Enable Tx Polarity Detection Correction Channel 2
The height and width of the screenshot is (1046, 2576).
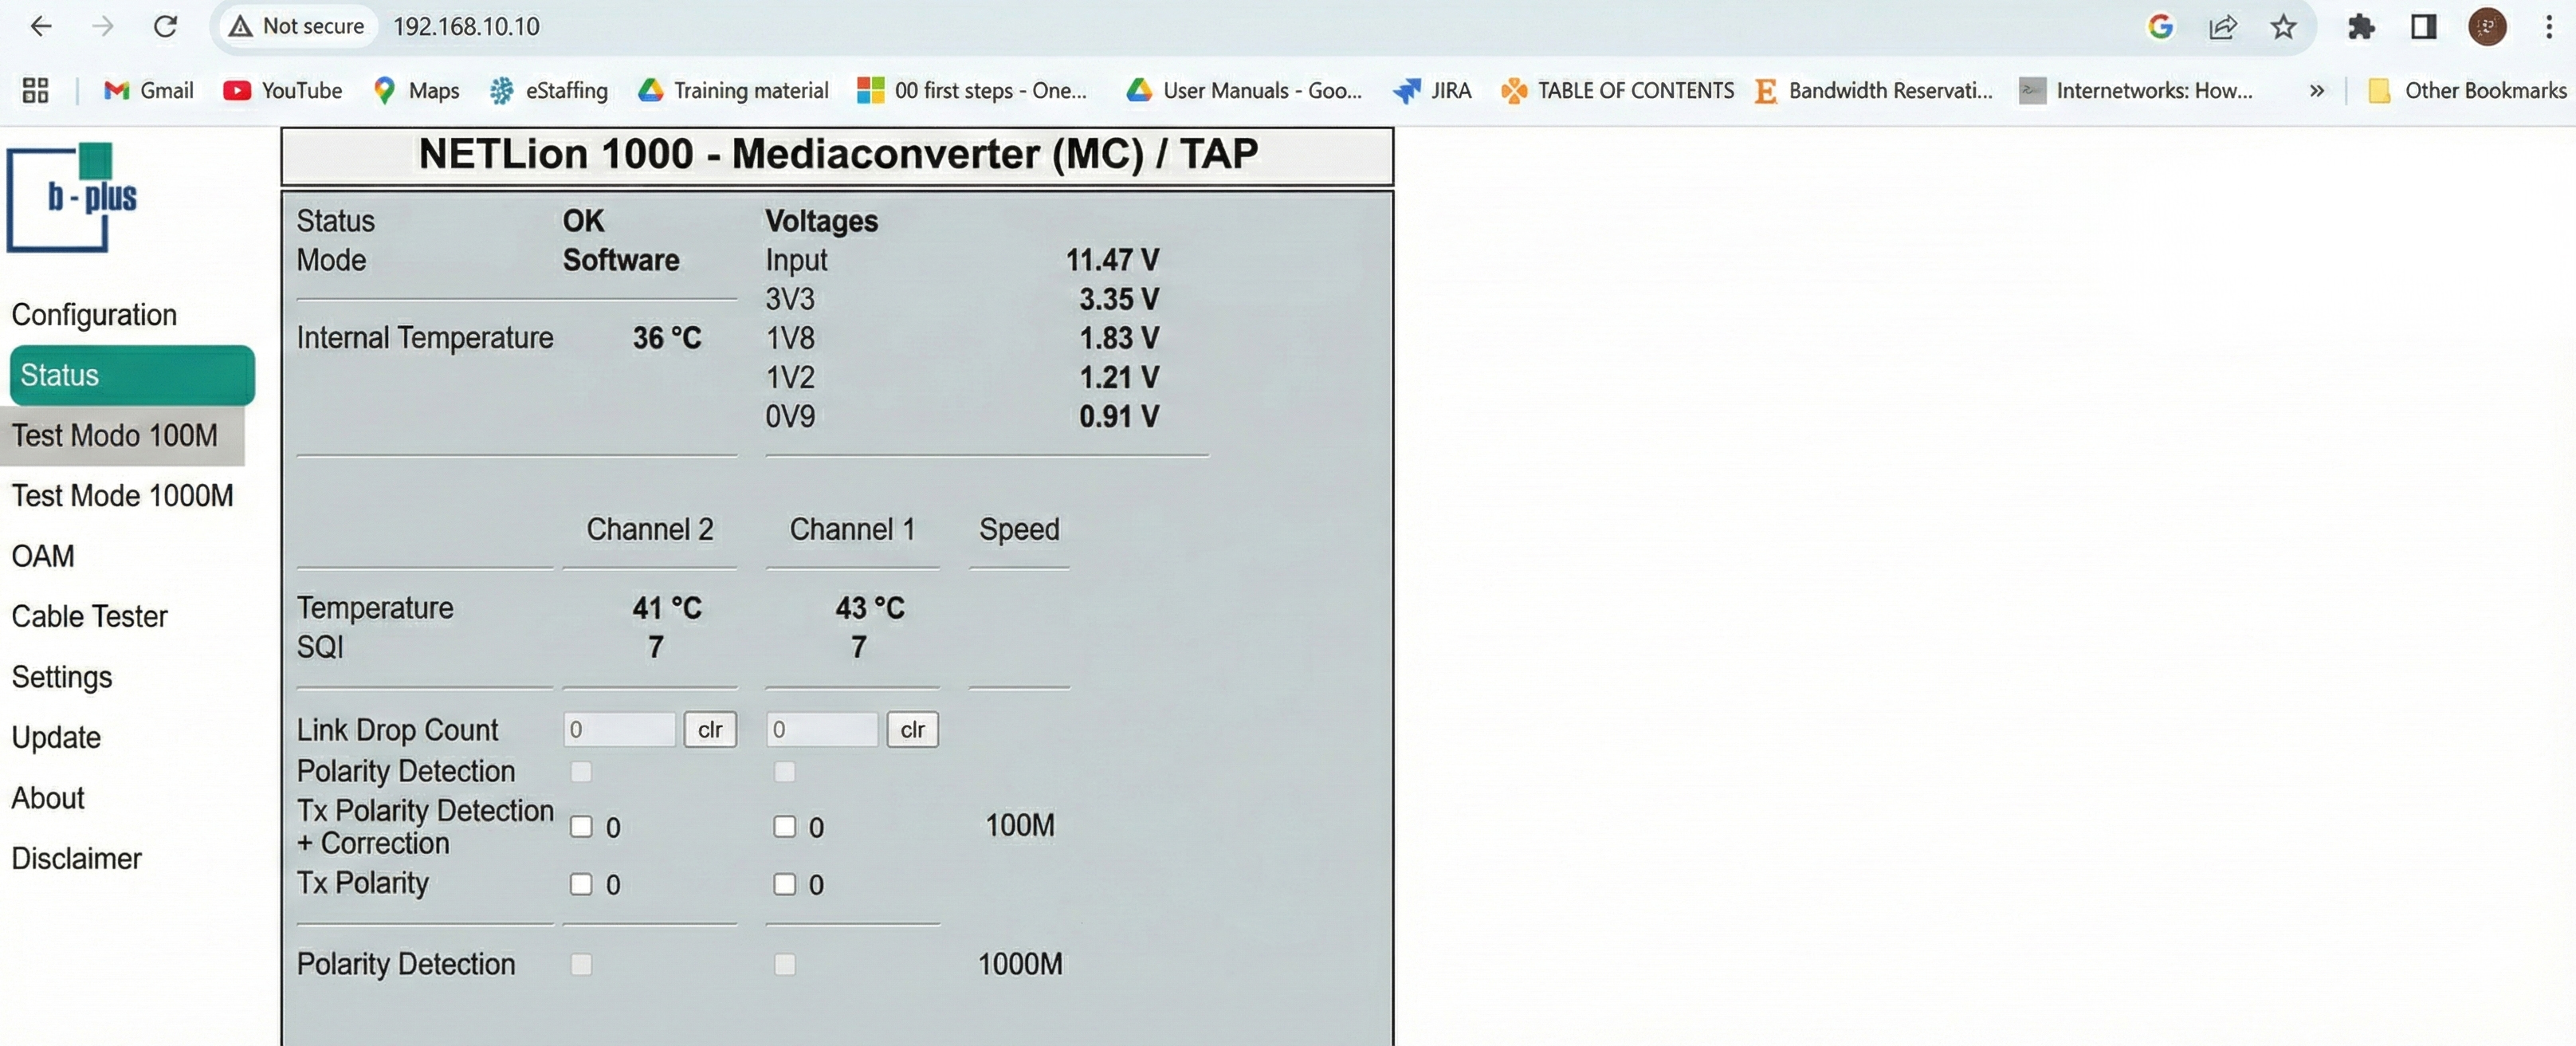pyautogui.click(x=581, y=827)
